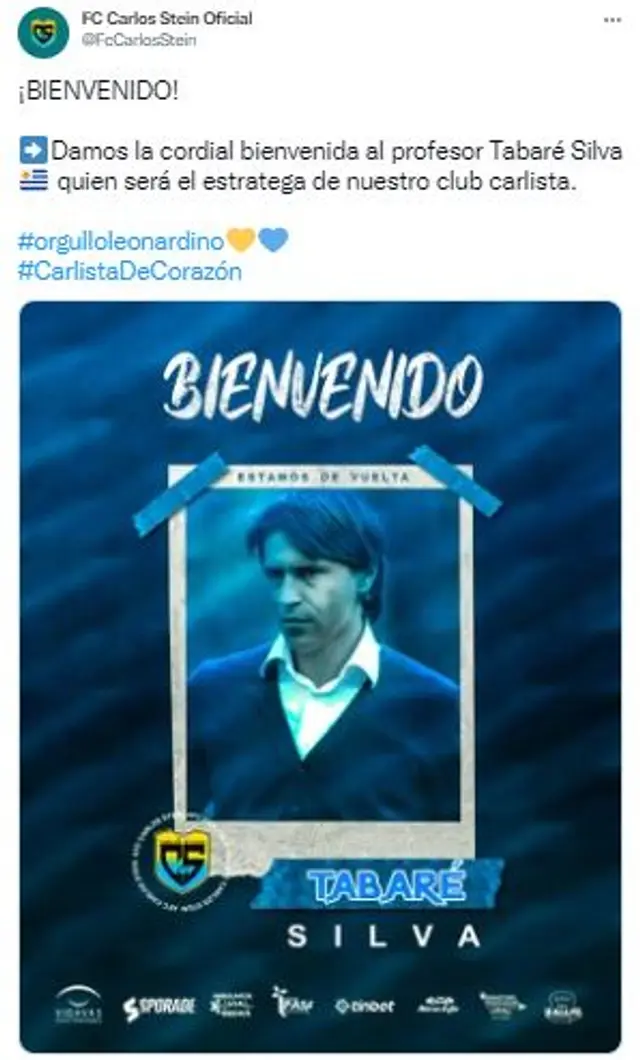The height and width of the screenshot is (1060, 640).
Task: Click the club crest badge on the poster
Action: 181,859
